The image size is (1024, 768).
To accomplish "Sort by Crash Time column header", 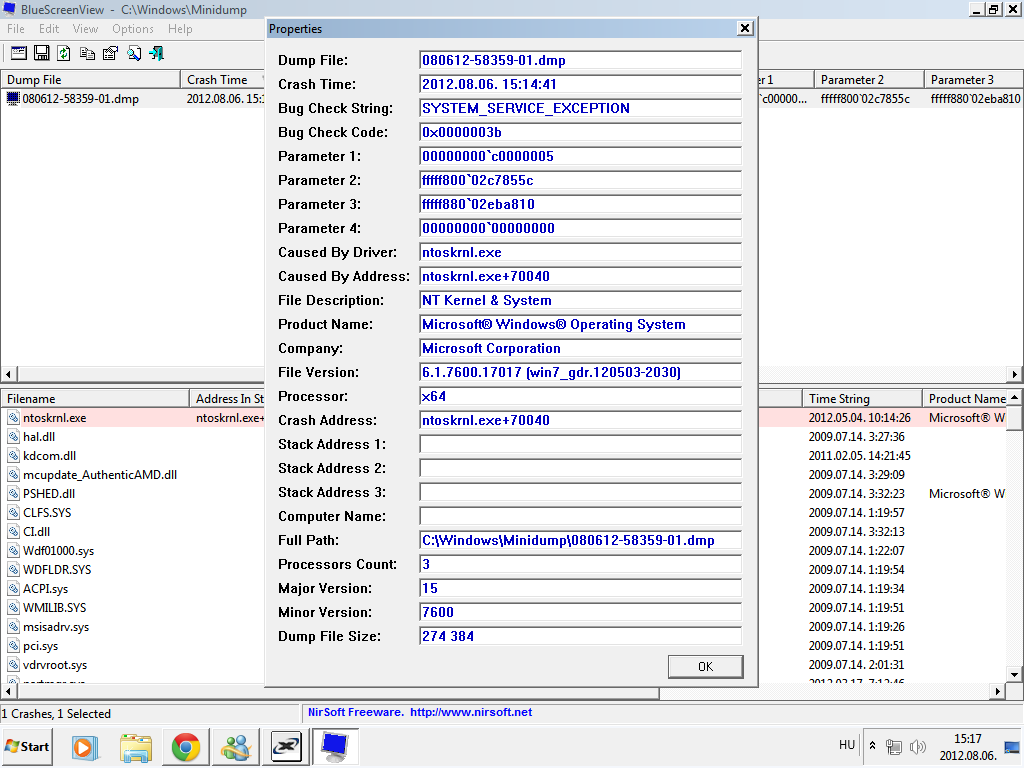I will point(222,80).
